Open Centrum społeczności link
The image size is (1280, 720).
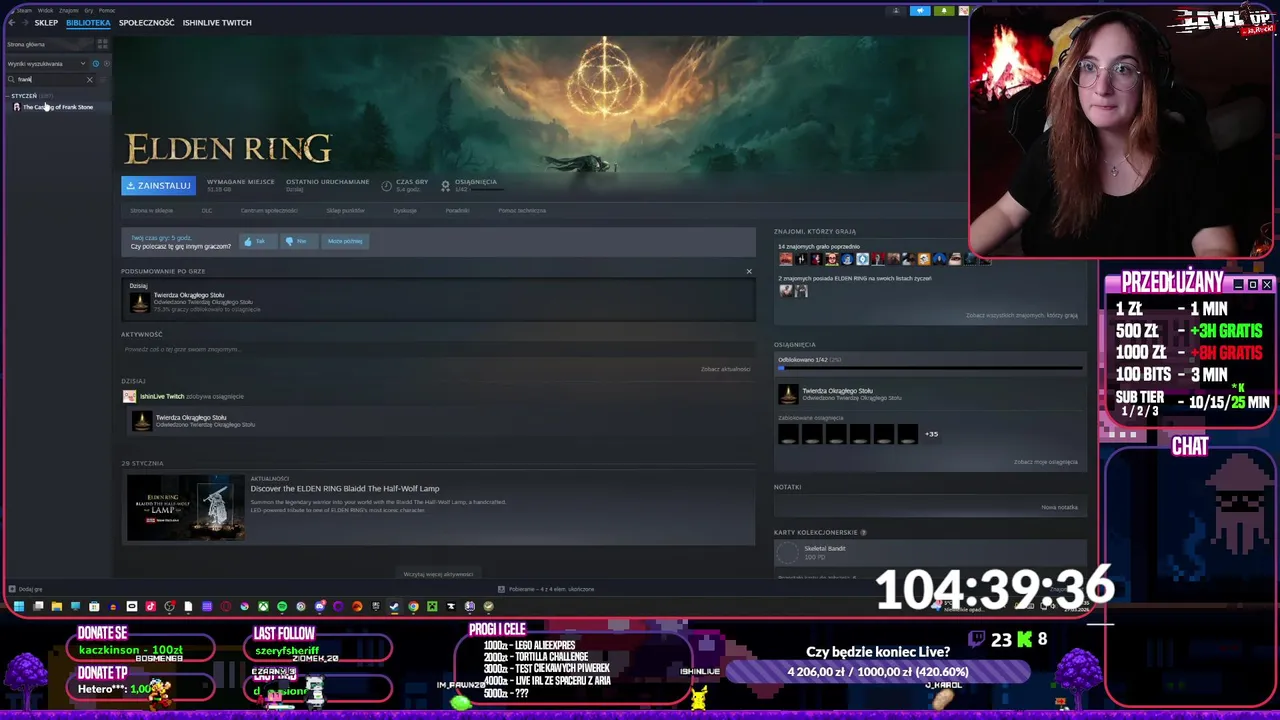click(x=269, y=211)
